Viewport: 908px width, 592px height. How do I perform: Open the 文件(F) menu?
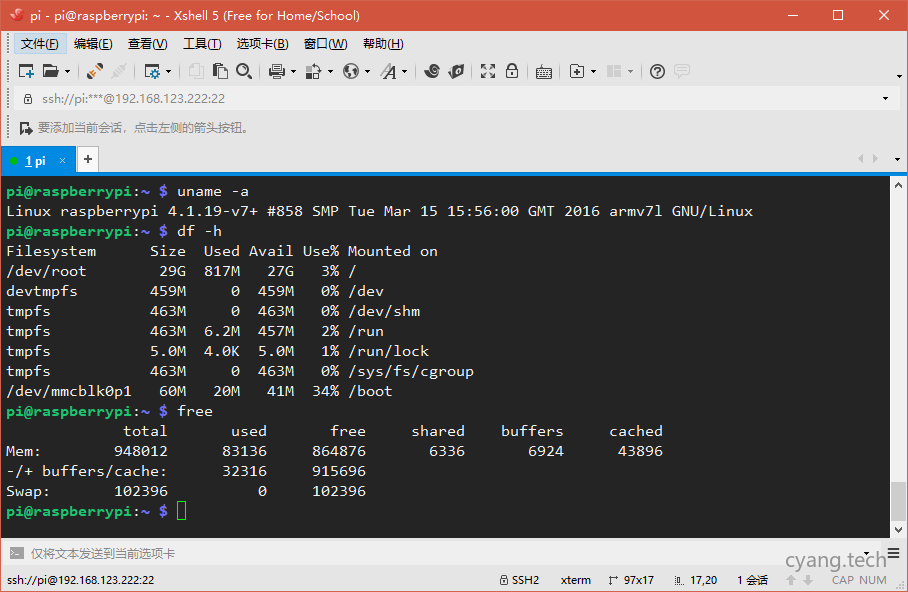[39, 44]
